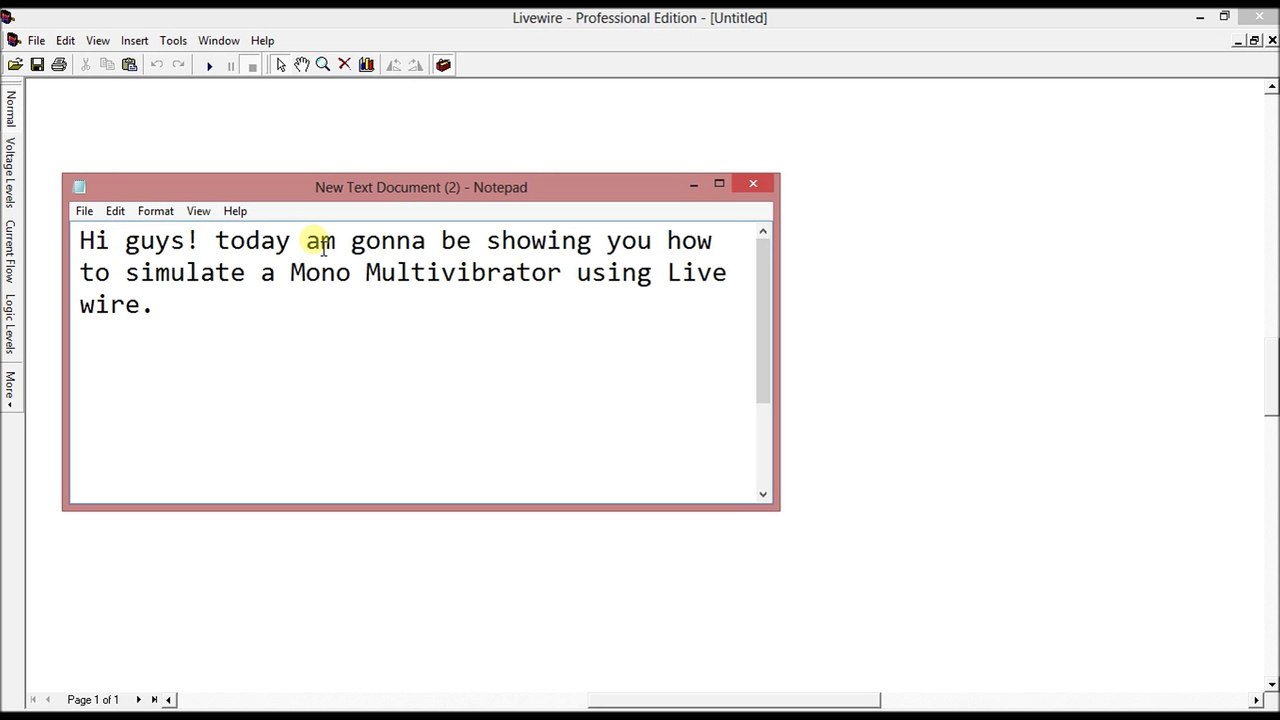Click the horizontal scrollbar right arrow in Livewire
The width and height of the screenshot is (1280, 720).
1257,700
